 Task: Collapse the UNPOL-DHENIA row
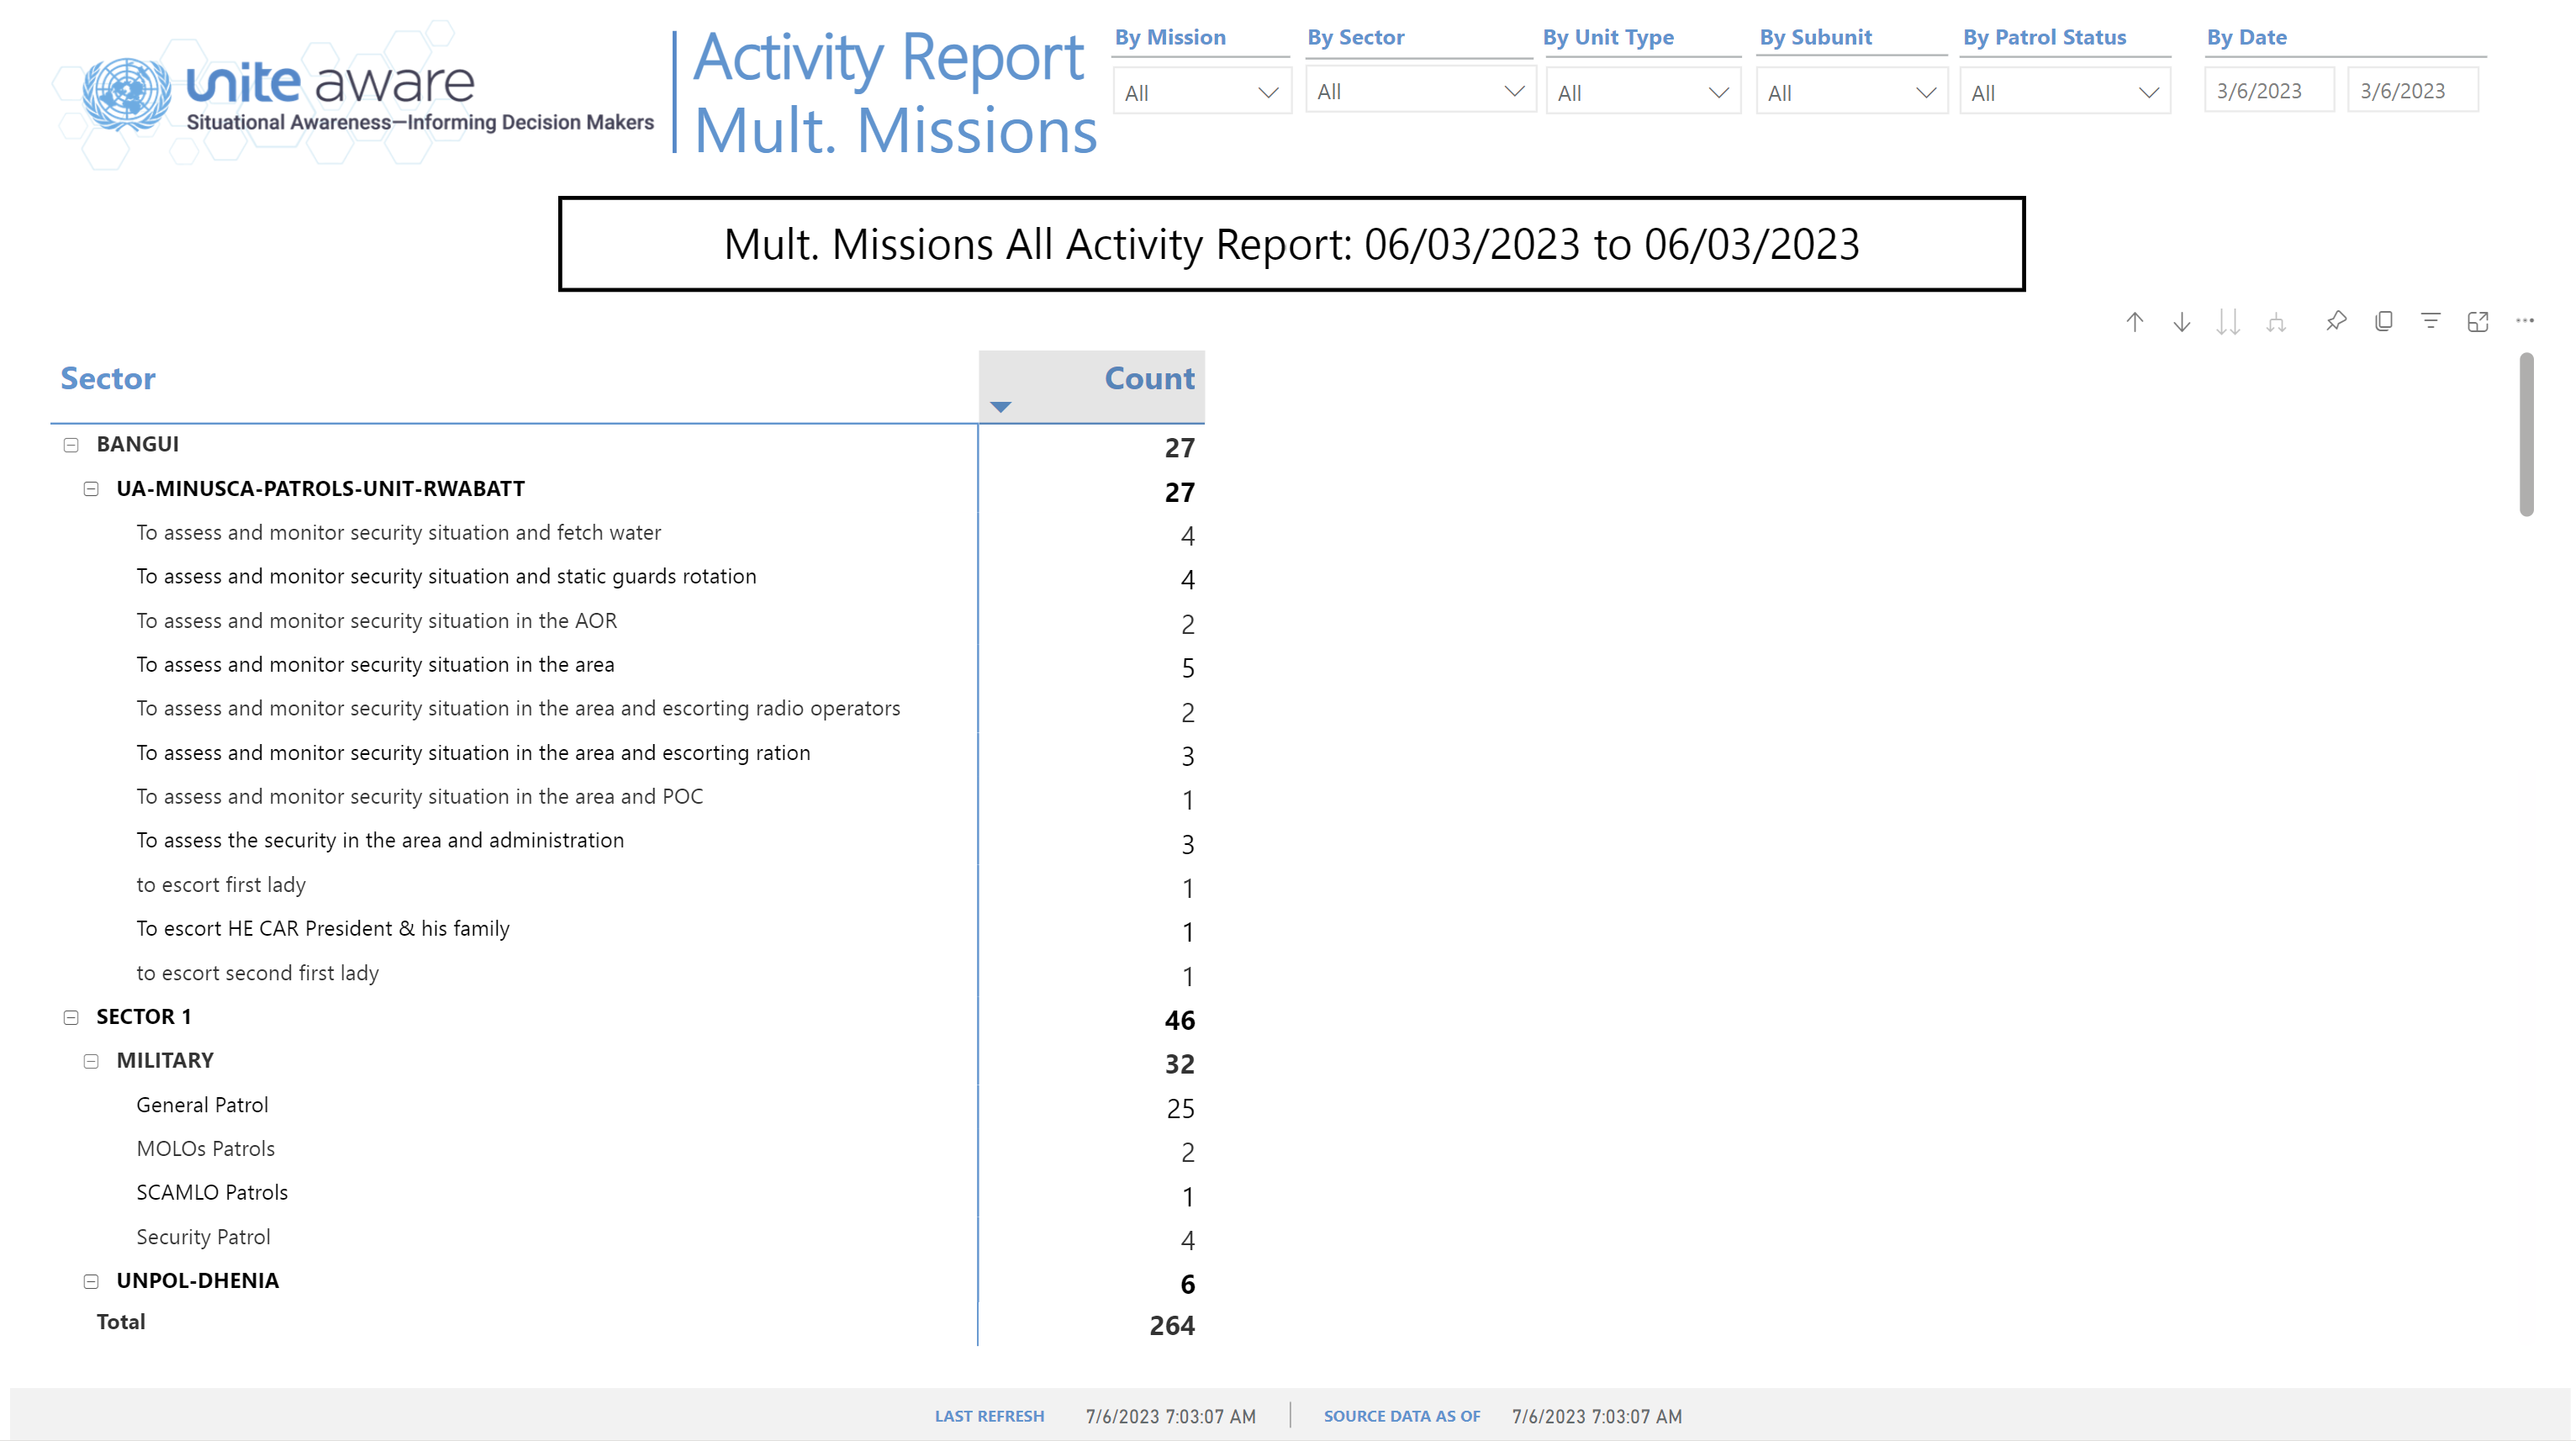coord(91,1281)
